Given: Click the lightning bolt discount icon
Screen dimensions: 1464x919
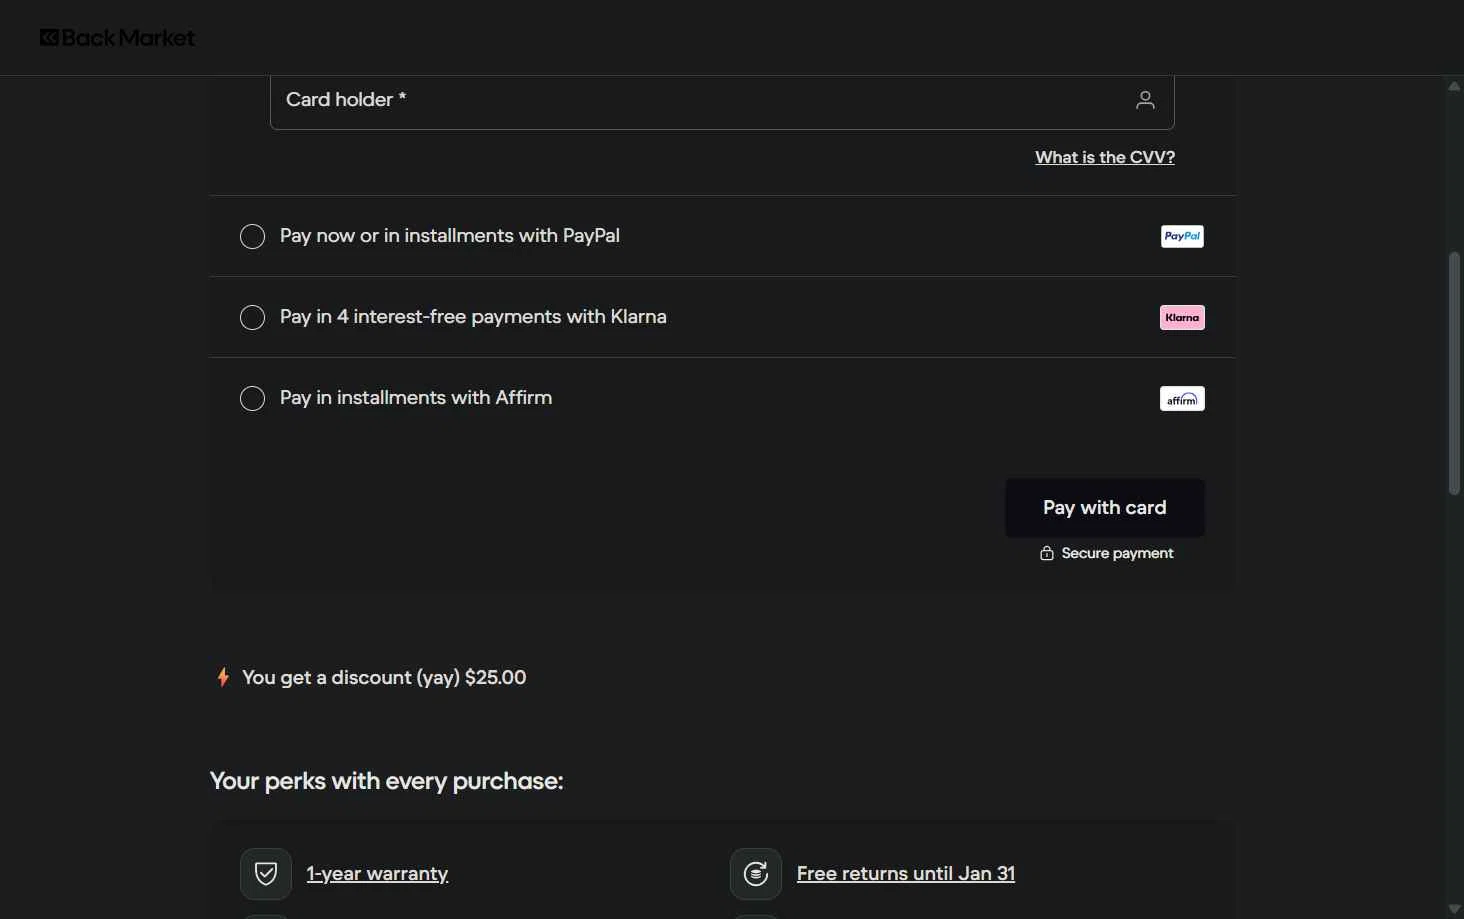Looking at the screenshot, I should click(223, 677).
